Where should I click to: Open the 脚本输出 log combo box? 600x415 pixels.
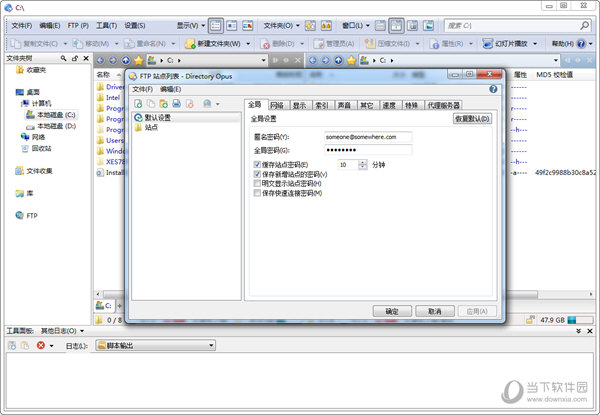click(x=155, y=345)
